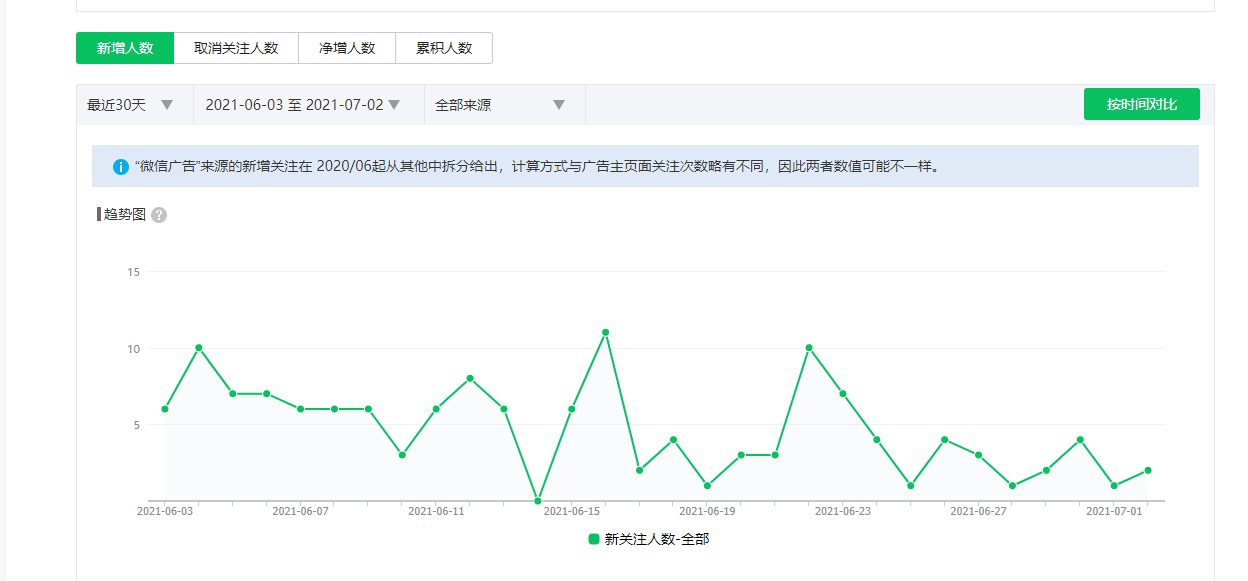Image resolution: width=1248 pixels, height=581 pixels.
Task: Click the blue info icon in notice
Action: pyautogui.click(x=120, y=167)
